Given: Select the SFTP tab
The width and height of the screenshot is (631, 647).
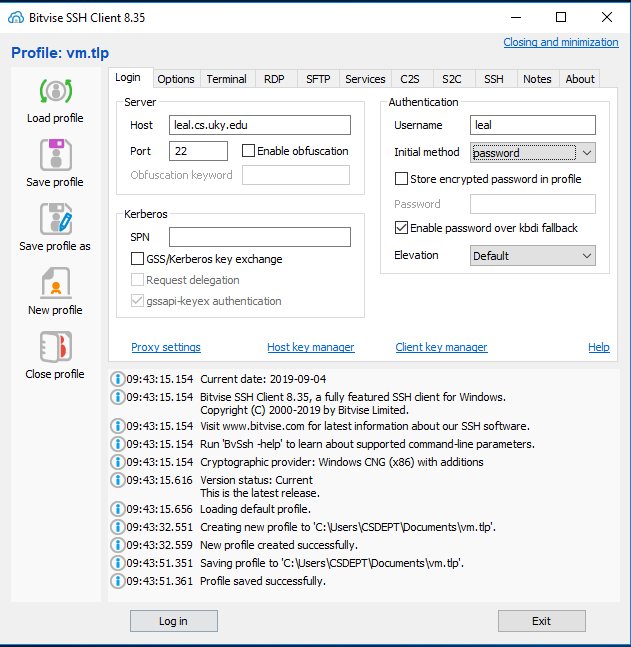Looking at the screenshot, I should click(x=318, y=79).
